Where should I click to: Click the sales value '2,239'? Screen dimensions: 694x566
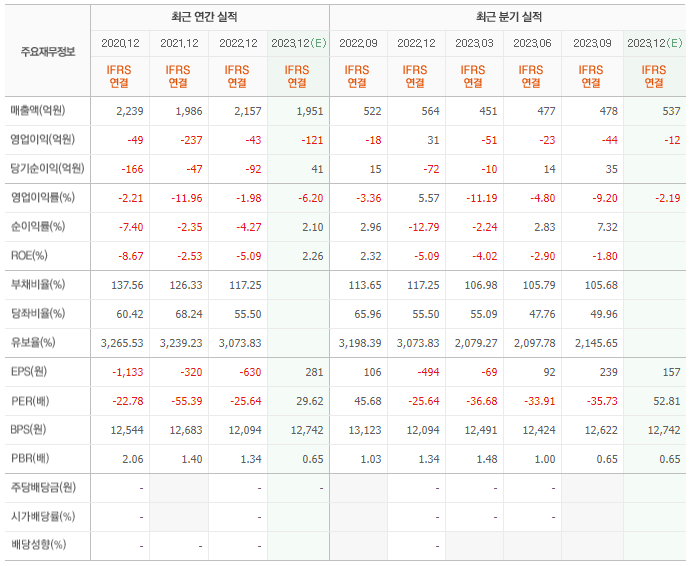click(x=130, y=111)
